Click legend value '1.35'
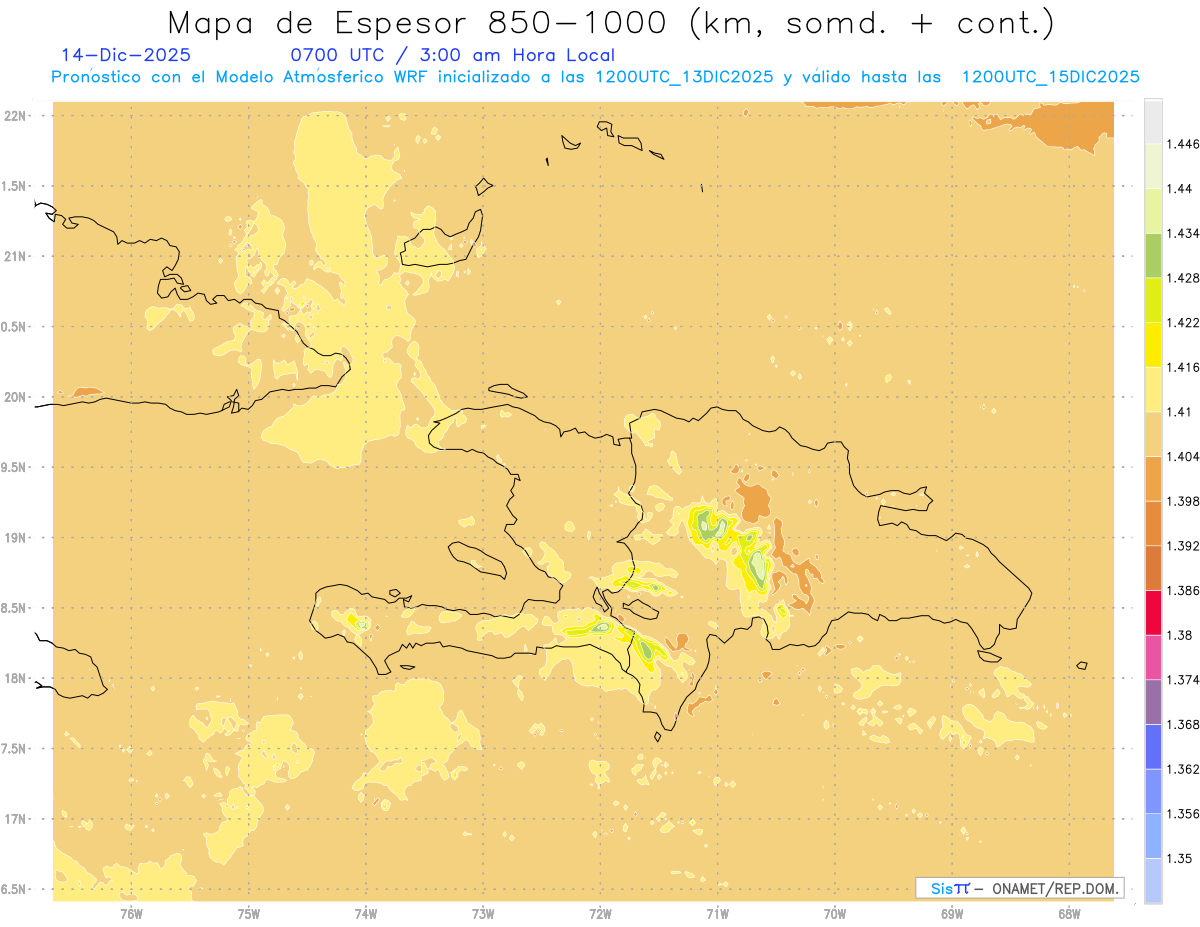Screen dimensions: 1200x927 (x=1179, y=858)
